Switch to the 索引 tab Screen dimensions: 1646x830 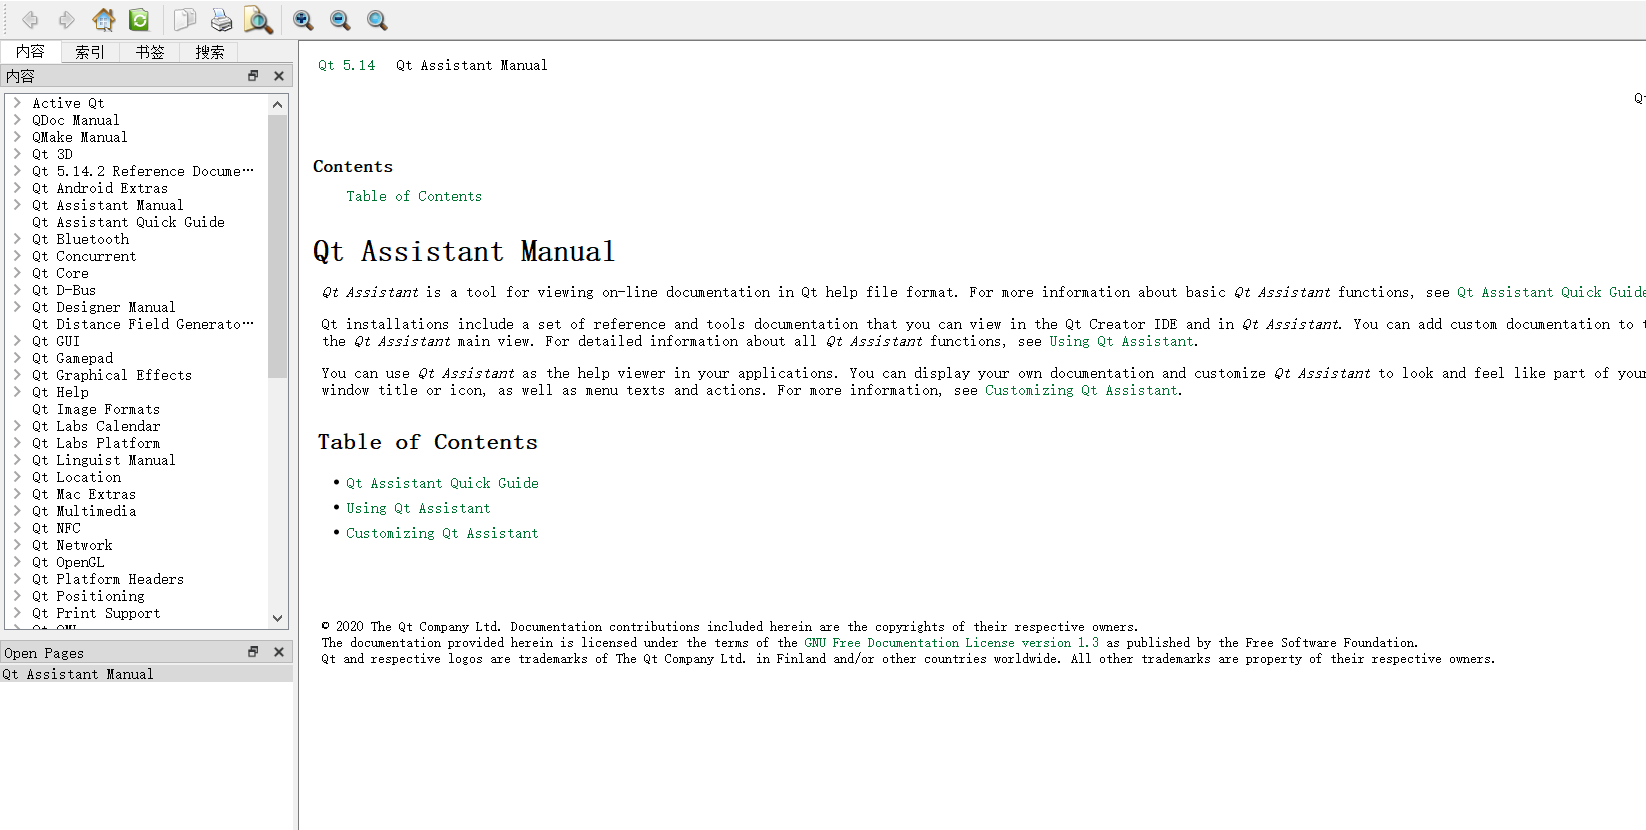tap(90, 52)
